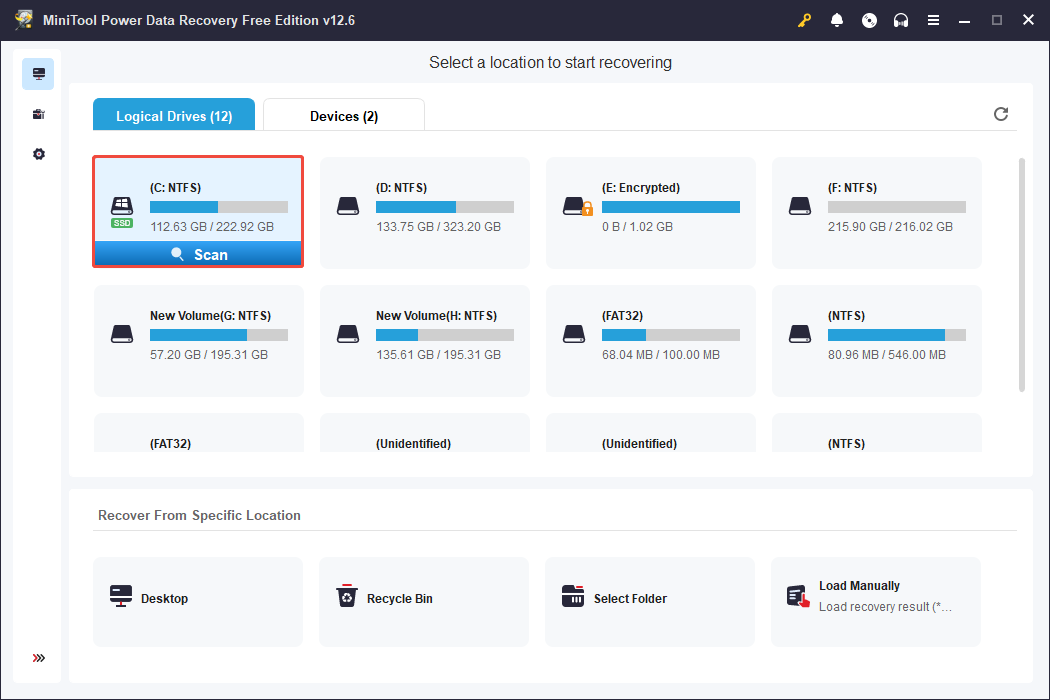Select the FAT32 partition with 68.04 MB used
The image size is (1050, 700).
pos(650,340)
